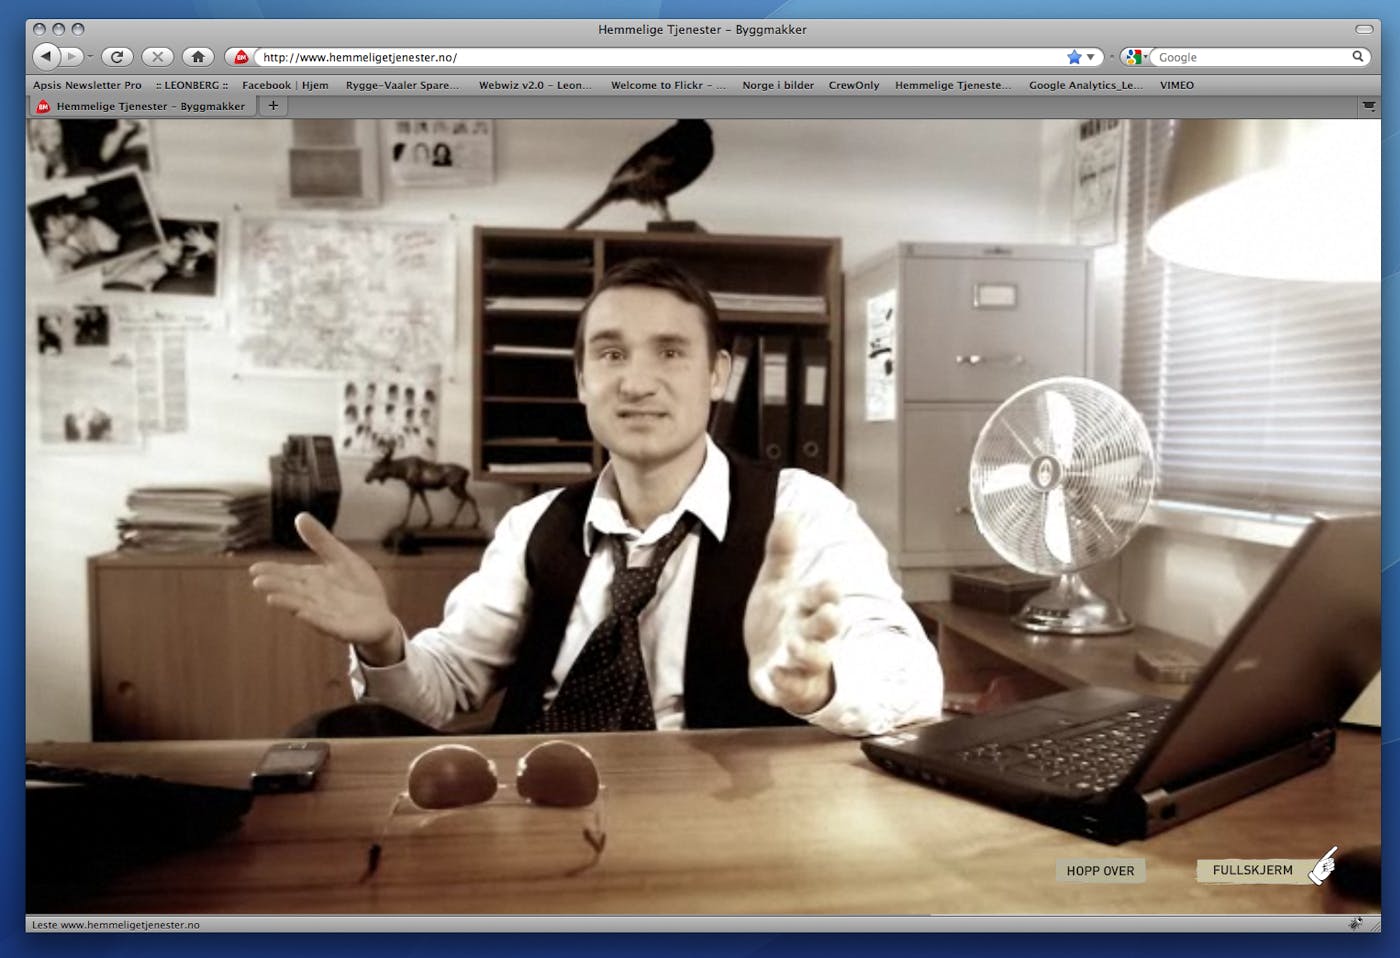Switch the video to FULLSKJERM
This screenshot has height=958, width=1400.
click(x=1252, y=870)
